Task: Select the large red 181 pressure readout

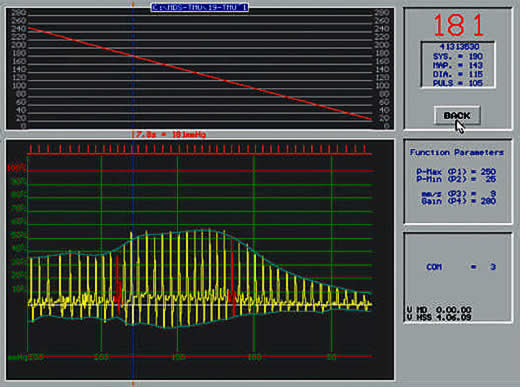Action: 458,25
